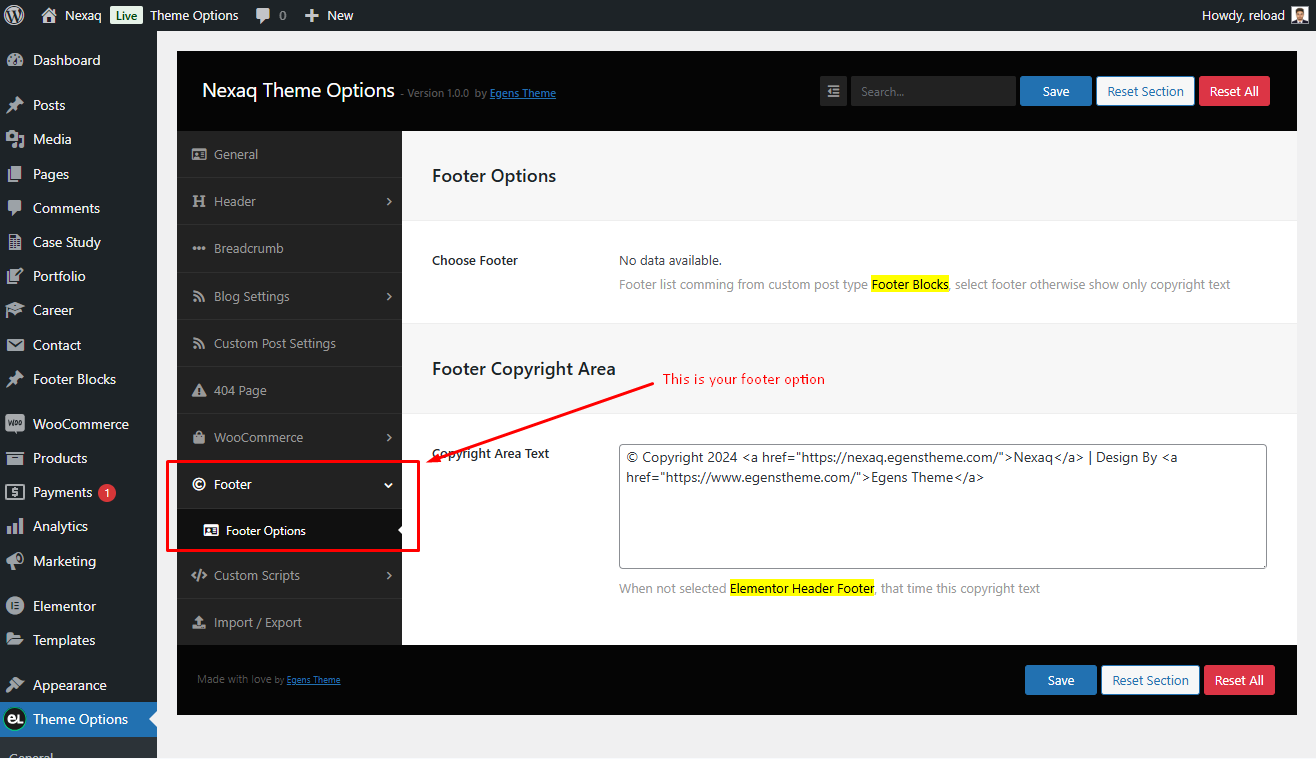Click the Elementor icon in sidebar
This screenshot has width=1316, height=759.
click(x=15, y=606)
